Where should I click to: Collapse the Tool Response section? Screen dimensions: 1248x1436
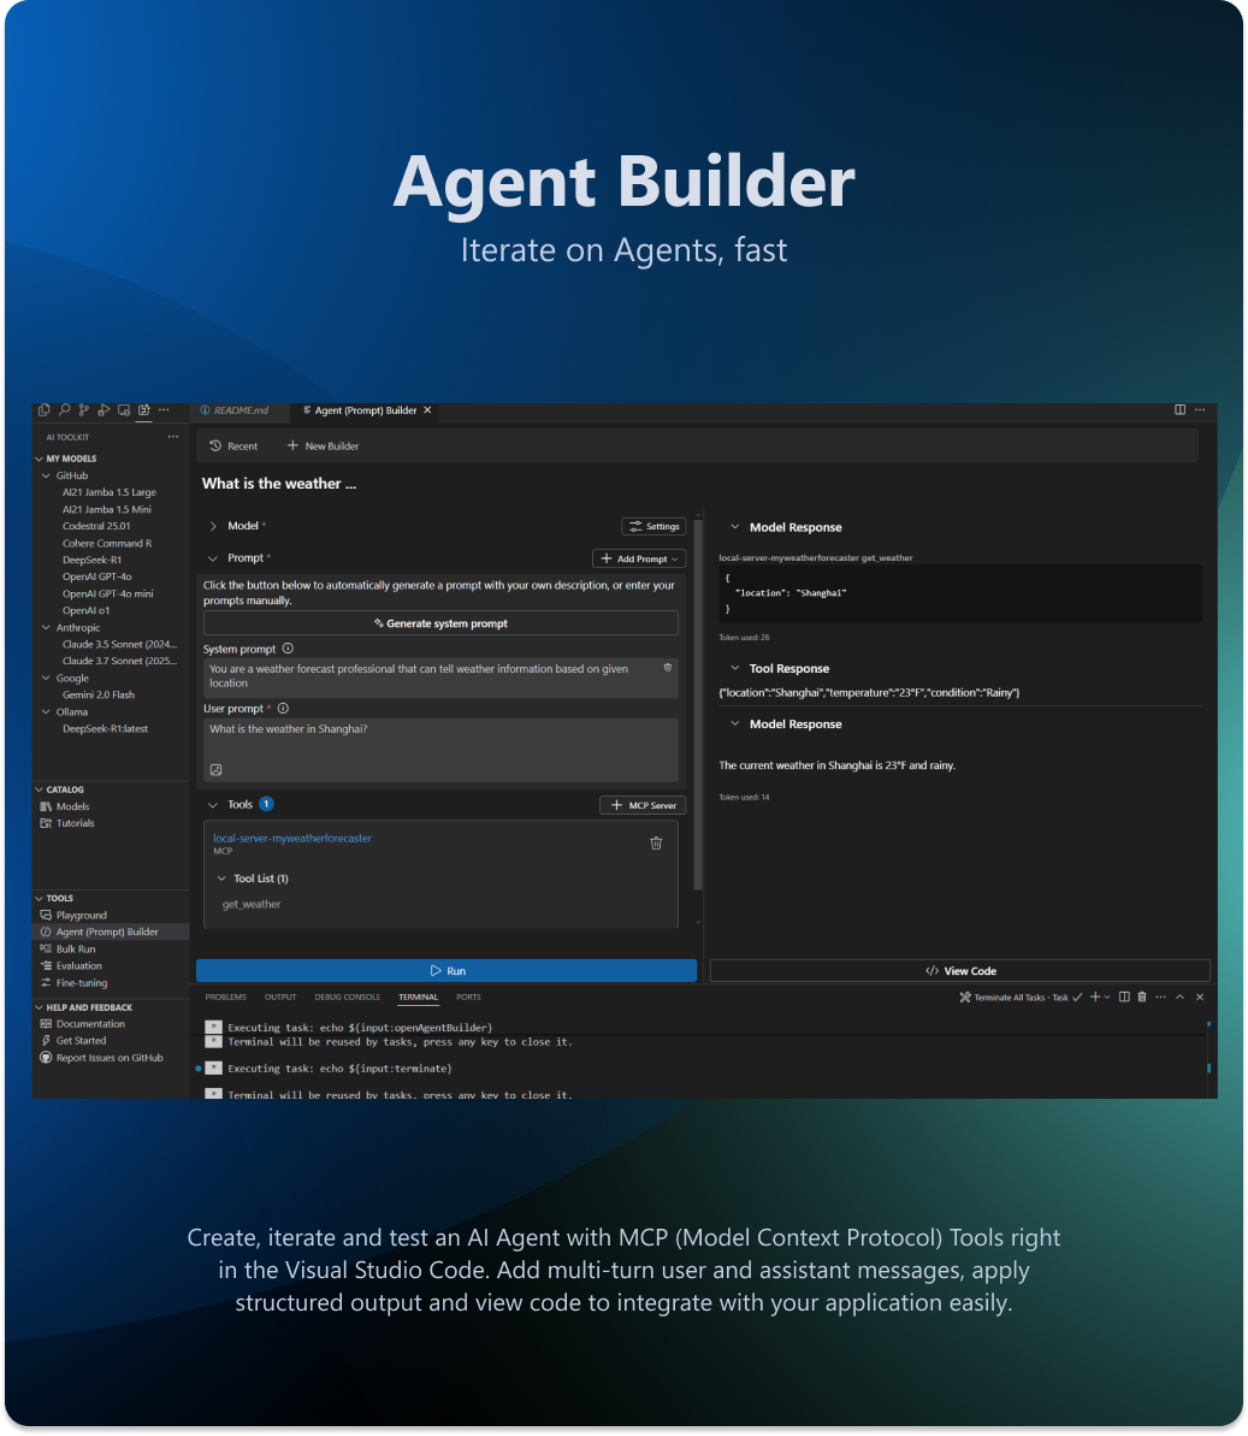(x=735, y=668)
